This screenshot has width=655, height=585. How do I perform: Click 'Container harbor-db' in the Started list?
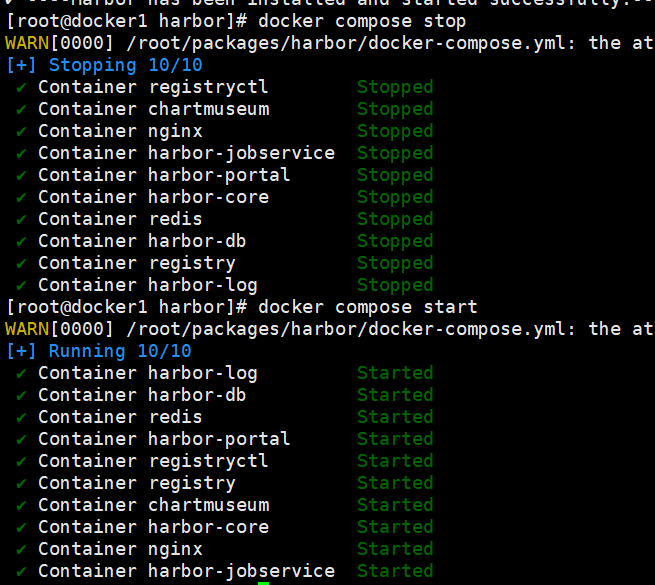pyautogui.click(x=142, y=395)
